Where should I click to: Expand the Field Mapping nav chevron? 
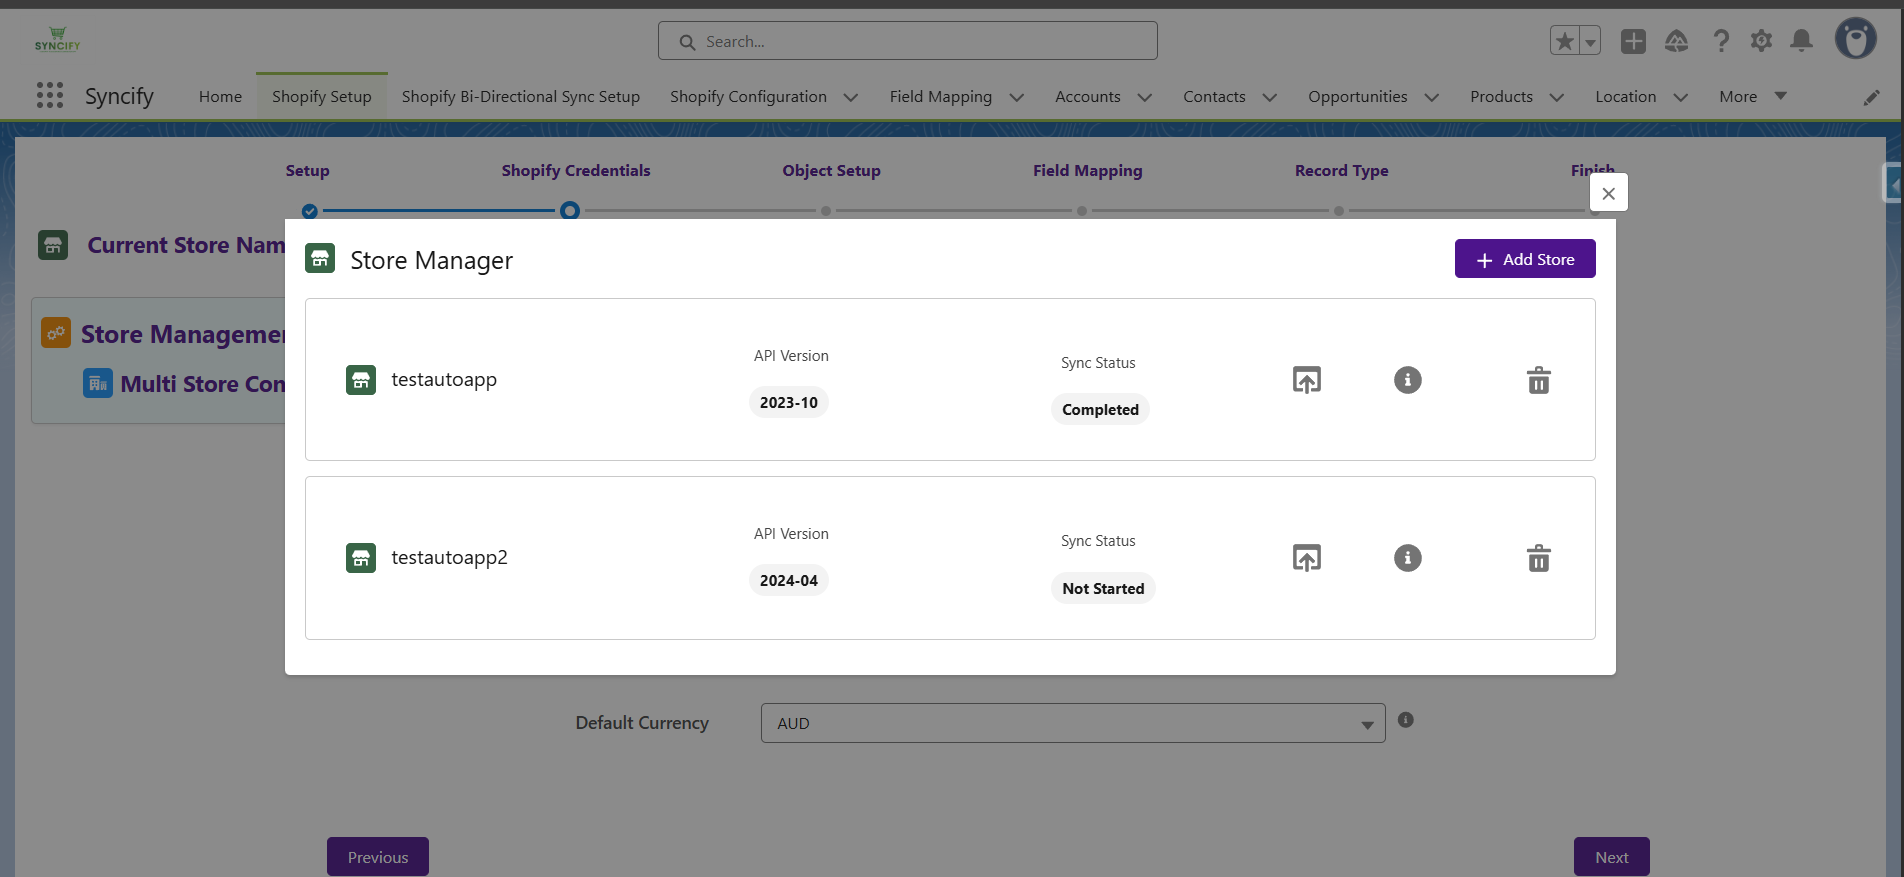1017,97
